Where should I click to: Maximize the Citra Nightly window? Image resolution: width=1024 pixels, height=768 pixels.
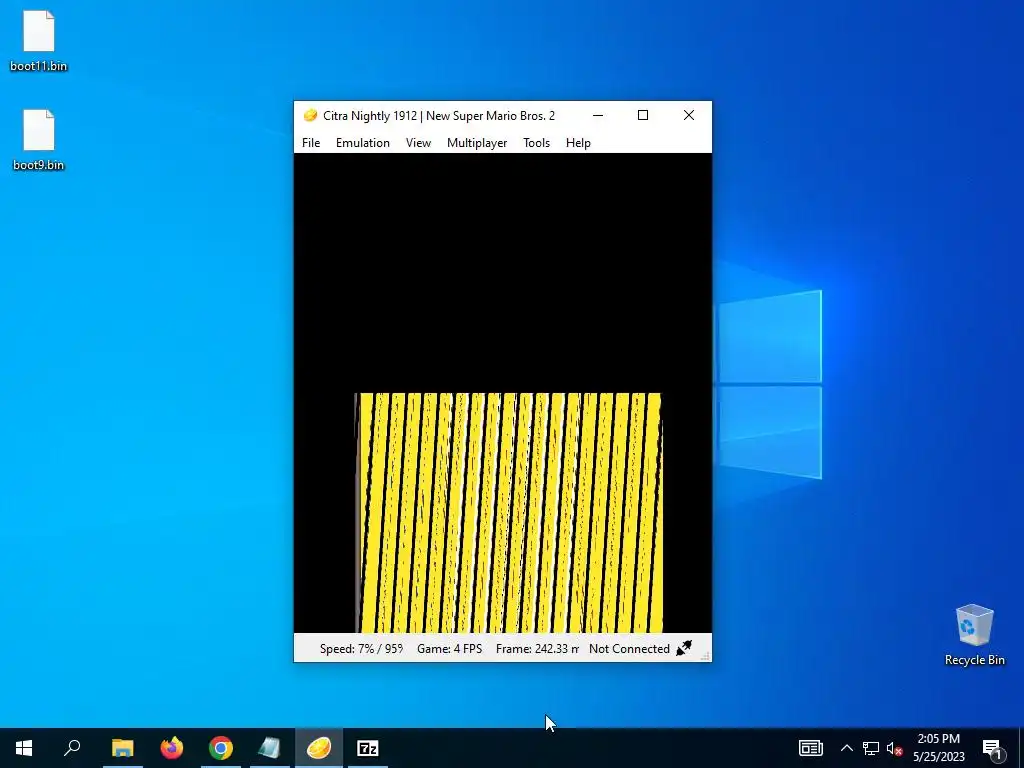click(643, 116)
